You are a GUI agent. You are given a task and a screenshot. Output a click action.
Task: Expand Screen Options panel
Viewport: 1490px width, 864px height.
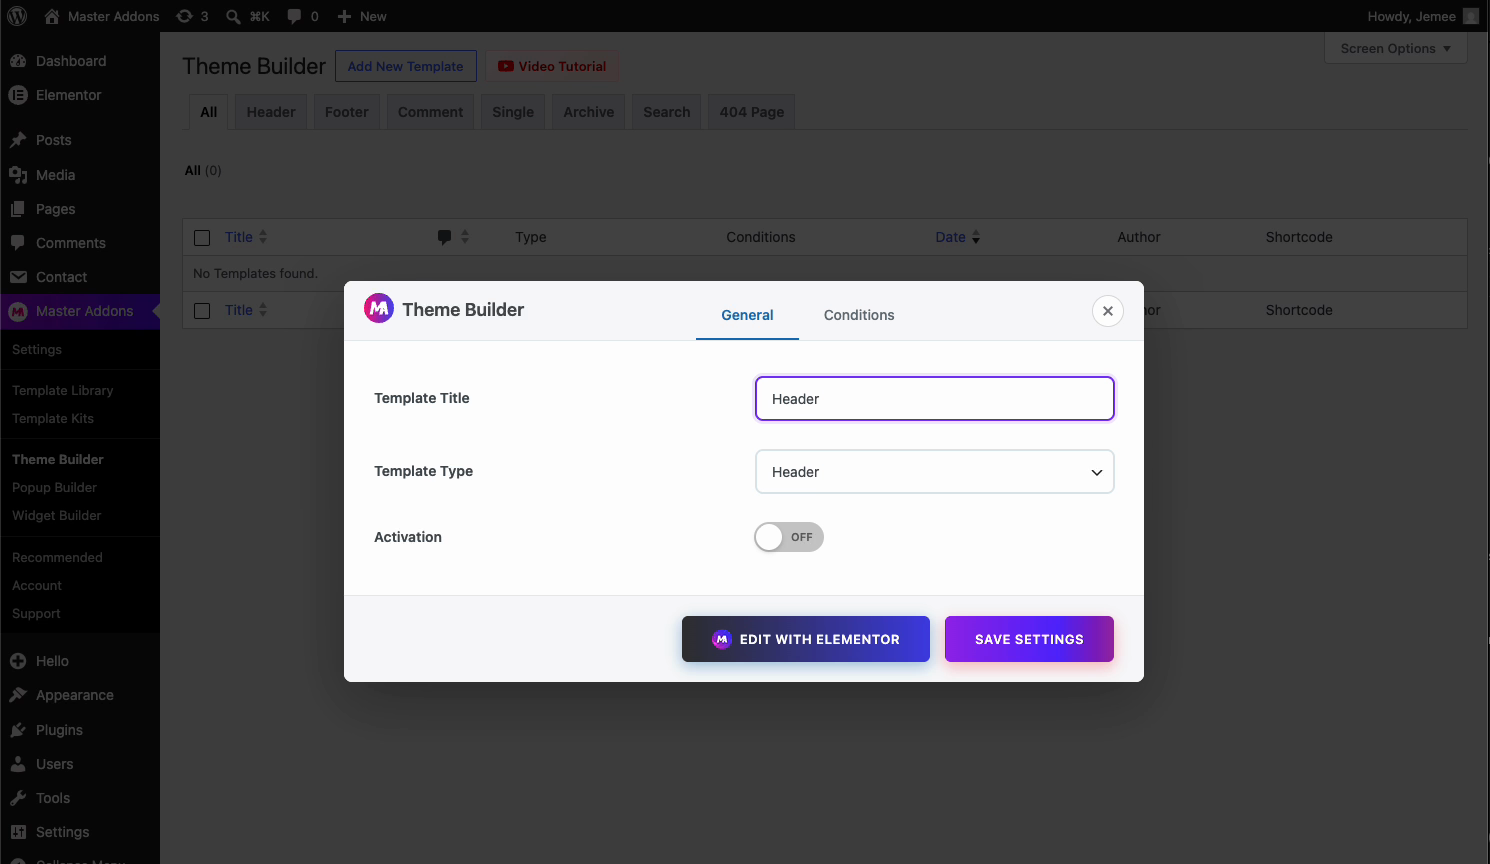click(x=1396, y=48)
